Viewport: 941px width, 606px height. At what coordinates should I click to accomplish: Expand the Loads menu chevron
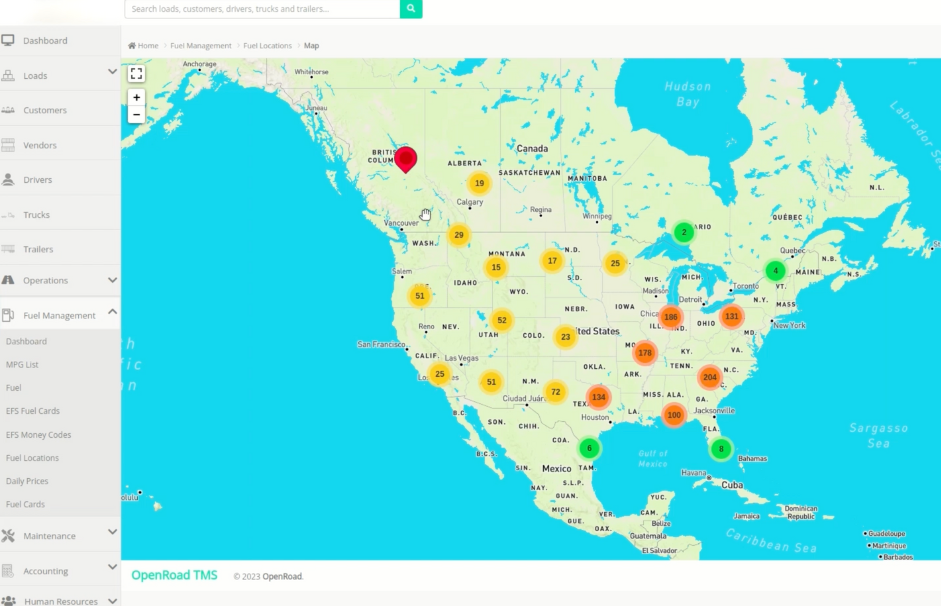pyautogui.click(x=112, y=72)
